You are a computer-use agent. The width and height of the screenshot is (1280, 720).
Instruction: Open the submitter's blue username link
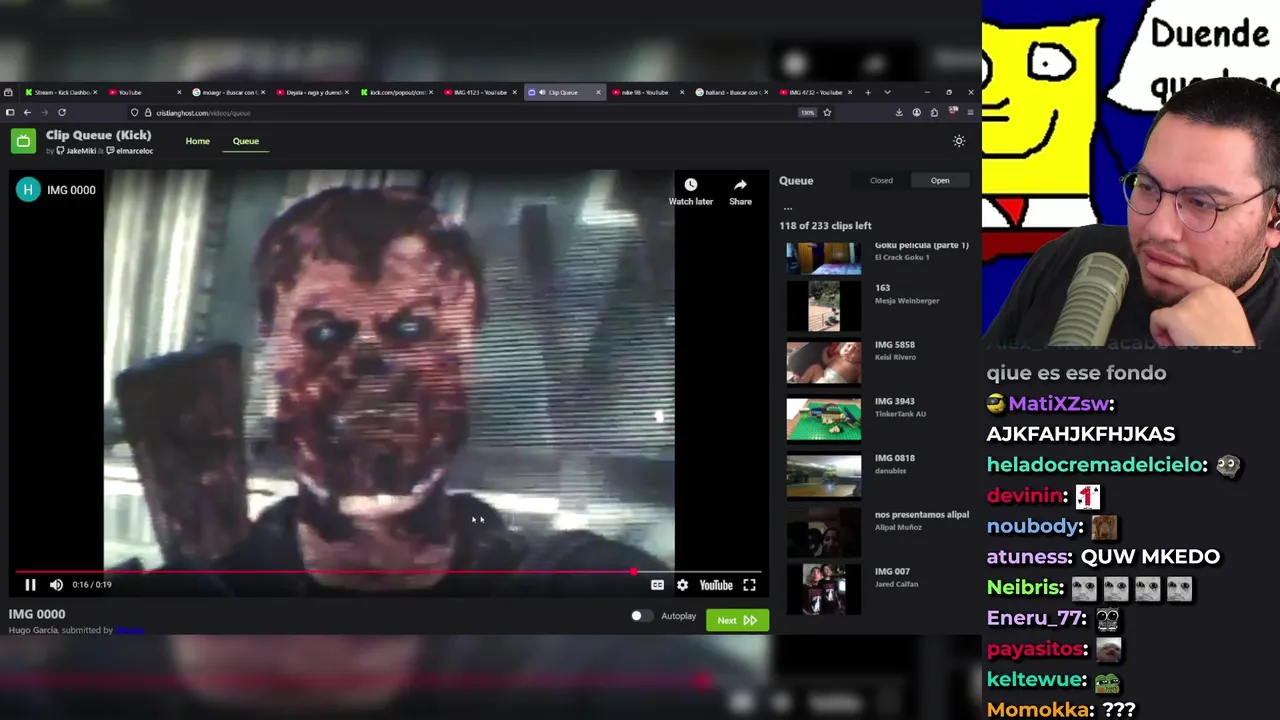pyautogui.click(x=130, y=630)
